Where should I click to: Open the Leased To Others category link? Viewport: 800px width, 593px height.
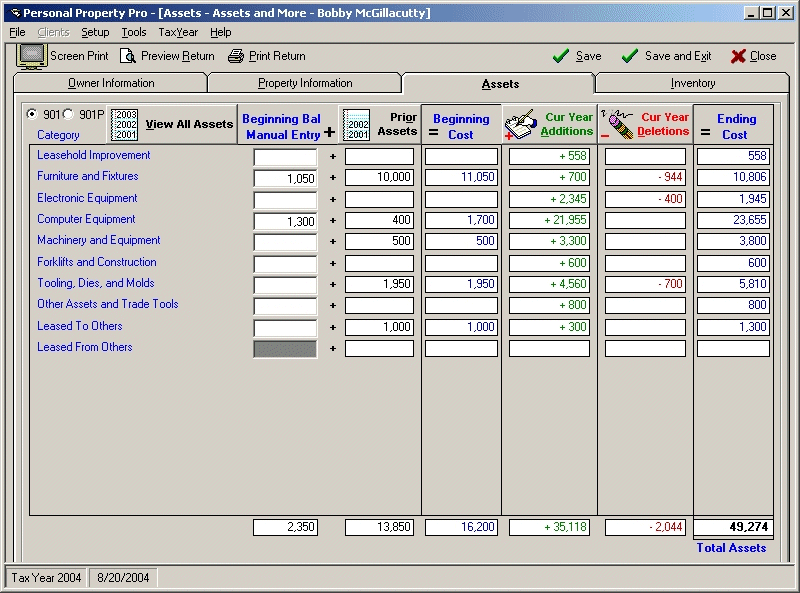tap(80, 326)
